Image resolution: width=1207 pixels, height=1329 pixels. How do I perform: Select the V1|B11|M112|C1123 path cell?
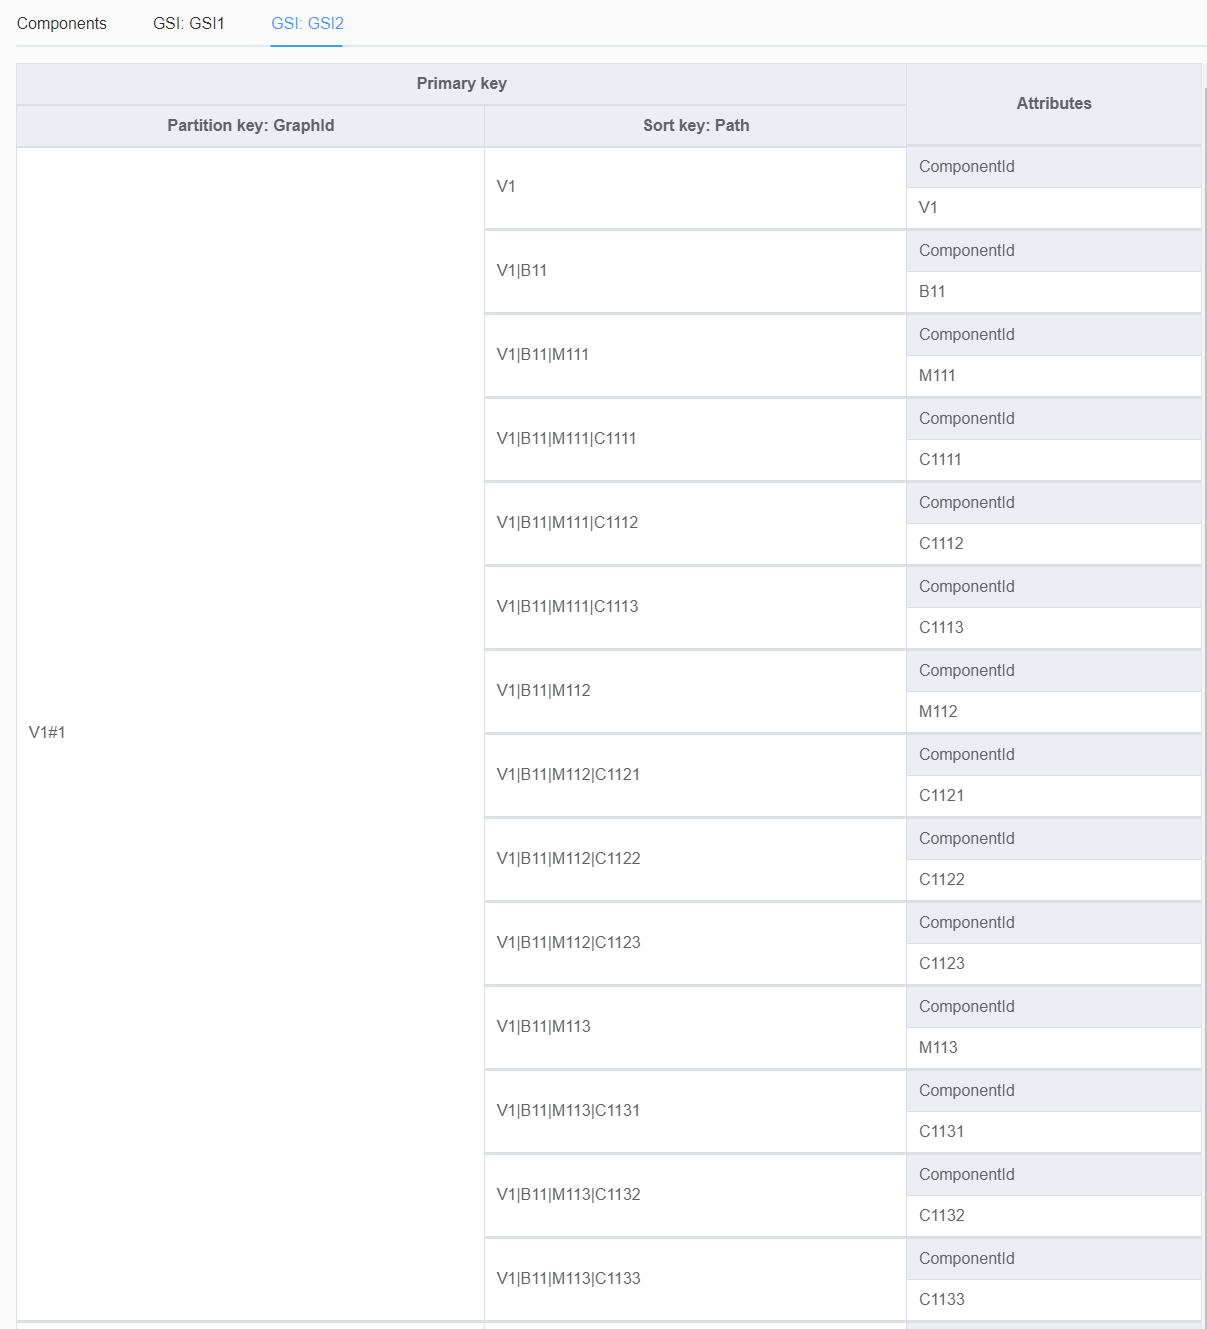[568, 942]
